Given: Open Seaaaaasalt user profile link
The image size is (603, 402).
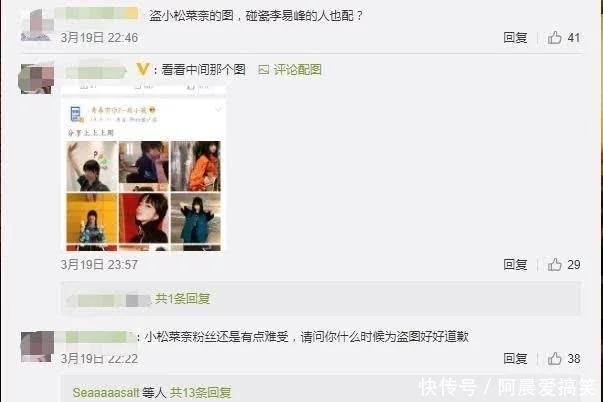Looking at the screenshot, I should (x=106, y=392).
